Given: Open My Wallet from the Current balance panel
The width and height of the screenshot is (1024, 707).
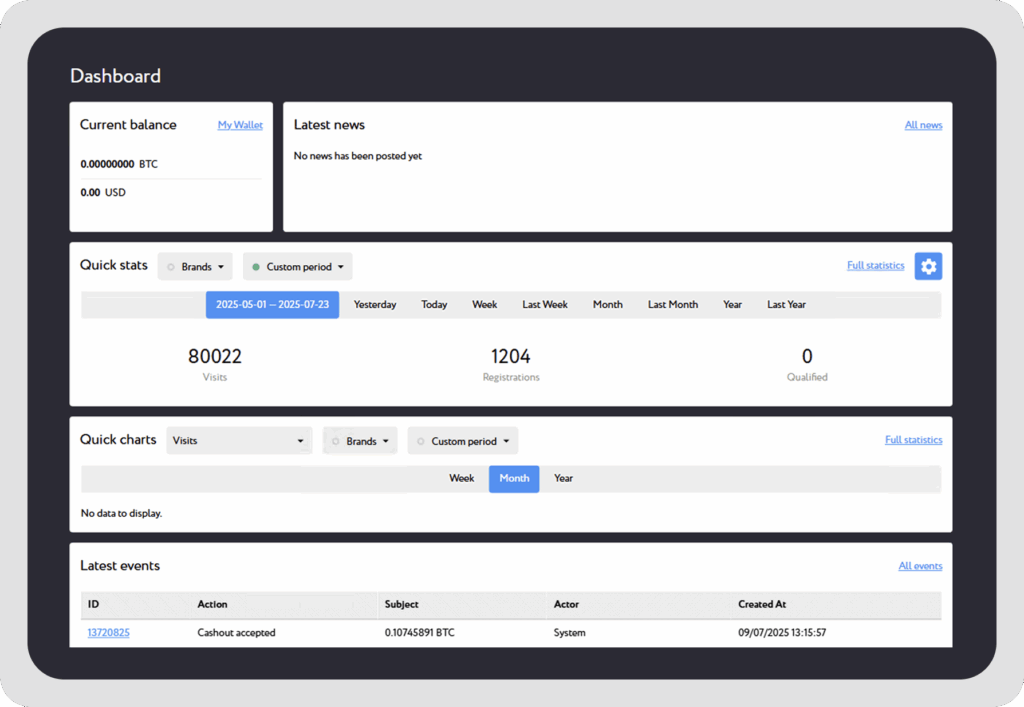Looking at the screenshot, I should [x=240, y=124].
